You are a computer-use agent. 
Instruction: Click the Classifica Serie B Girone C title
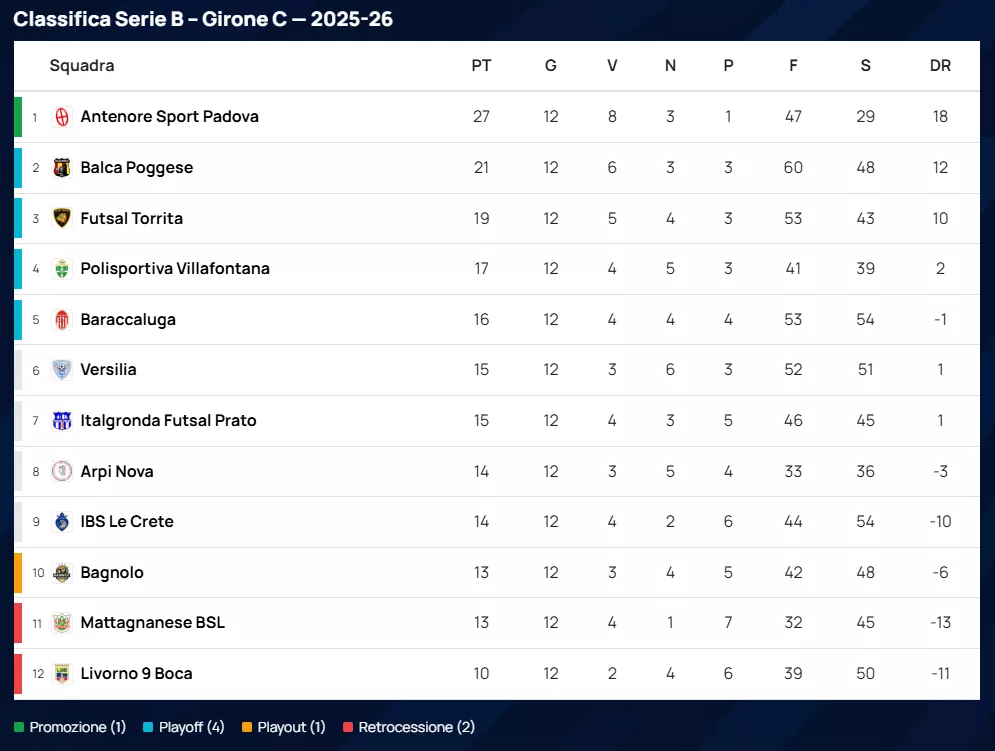[x=203, y=19]
